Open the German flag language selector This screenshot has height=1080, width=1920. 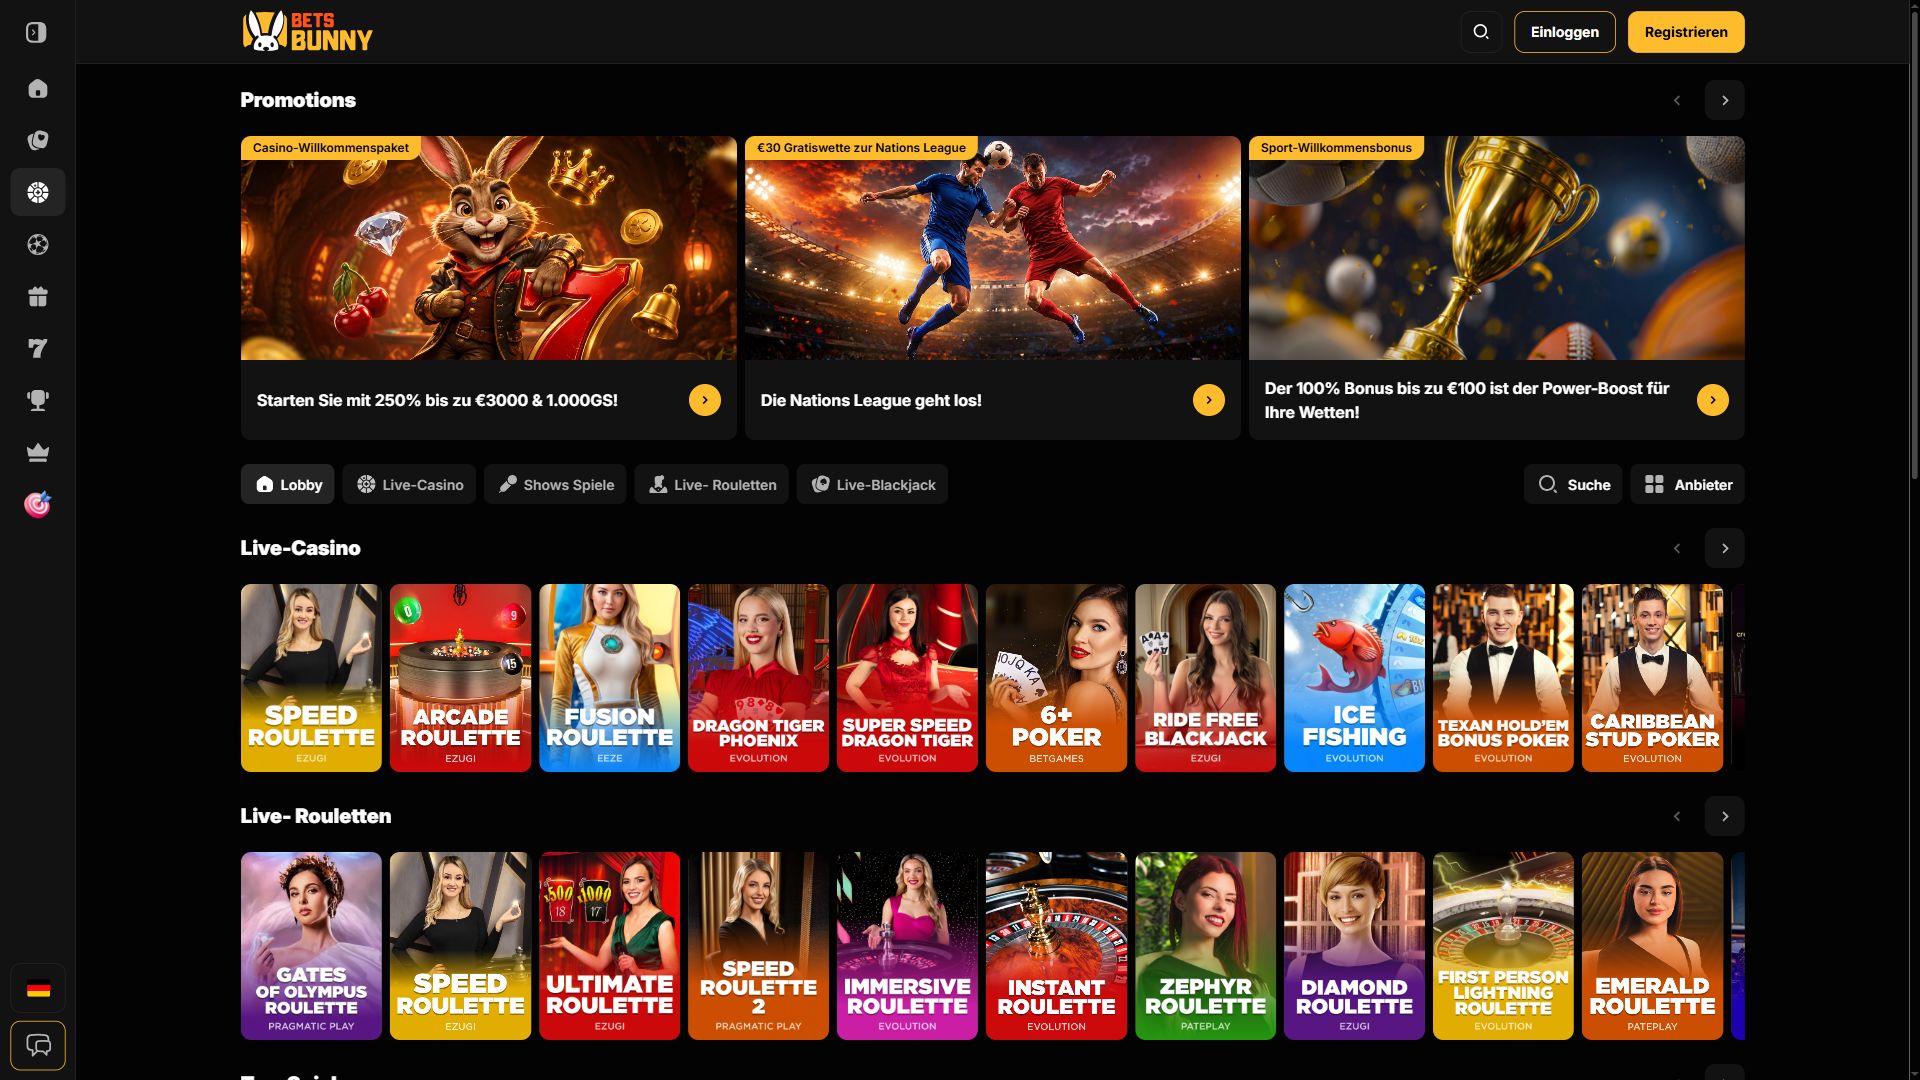(38, 990)
